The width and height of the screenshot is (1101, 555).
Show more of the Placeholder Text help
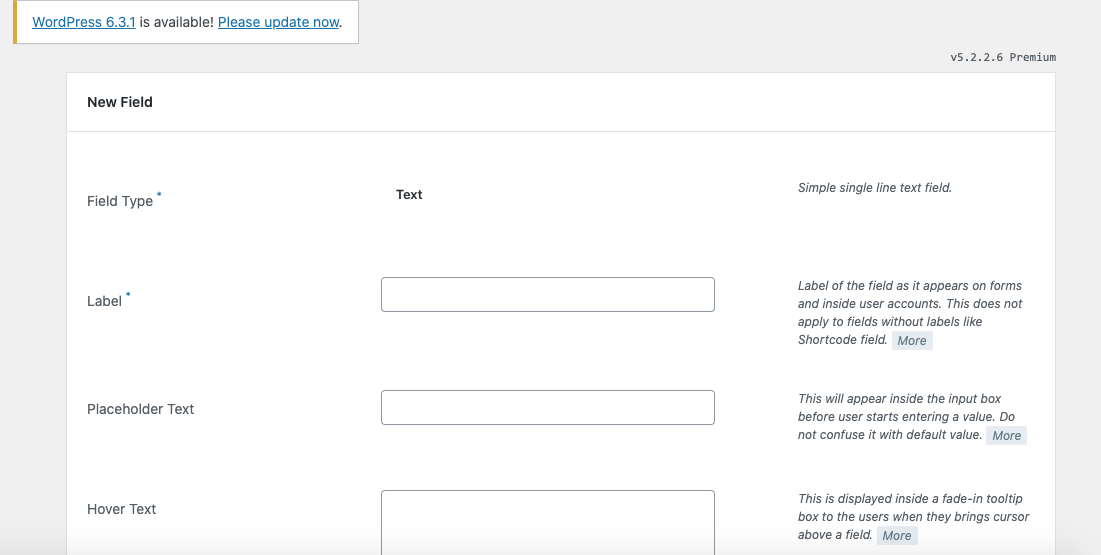1006,436
